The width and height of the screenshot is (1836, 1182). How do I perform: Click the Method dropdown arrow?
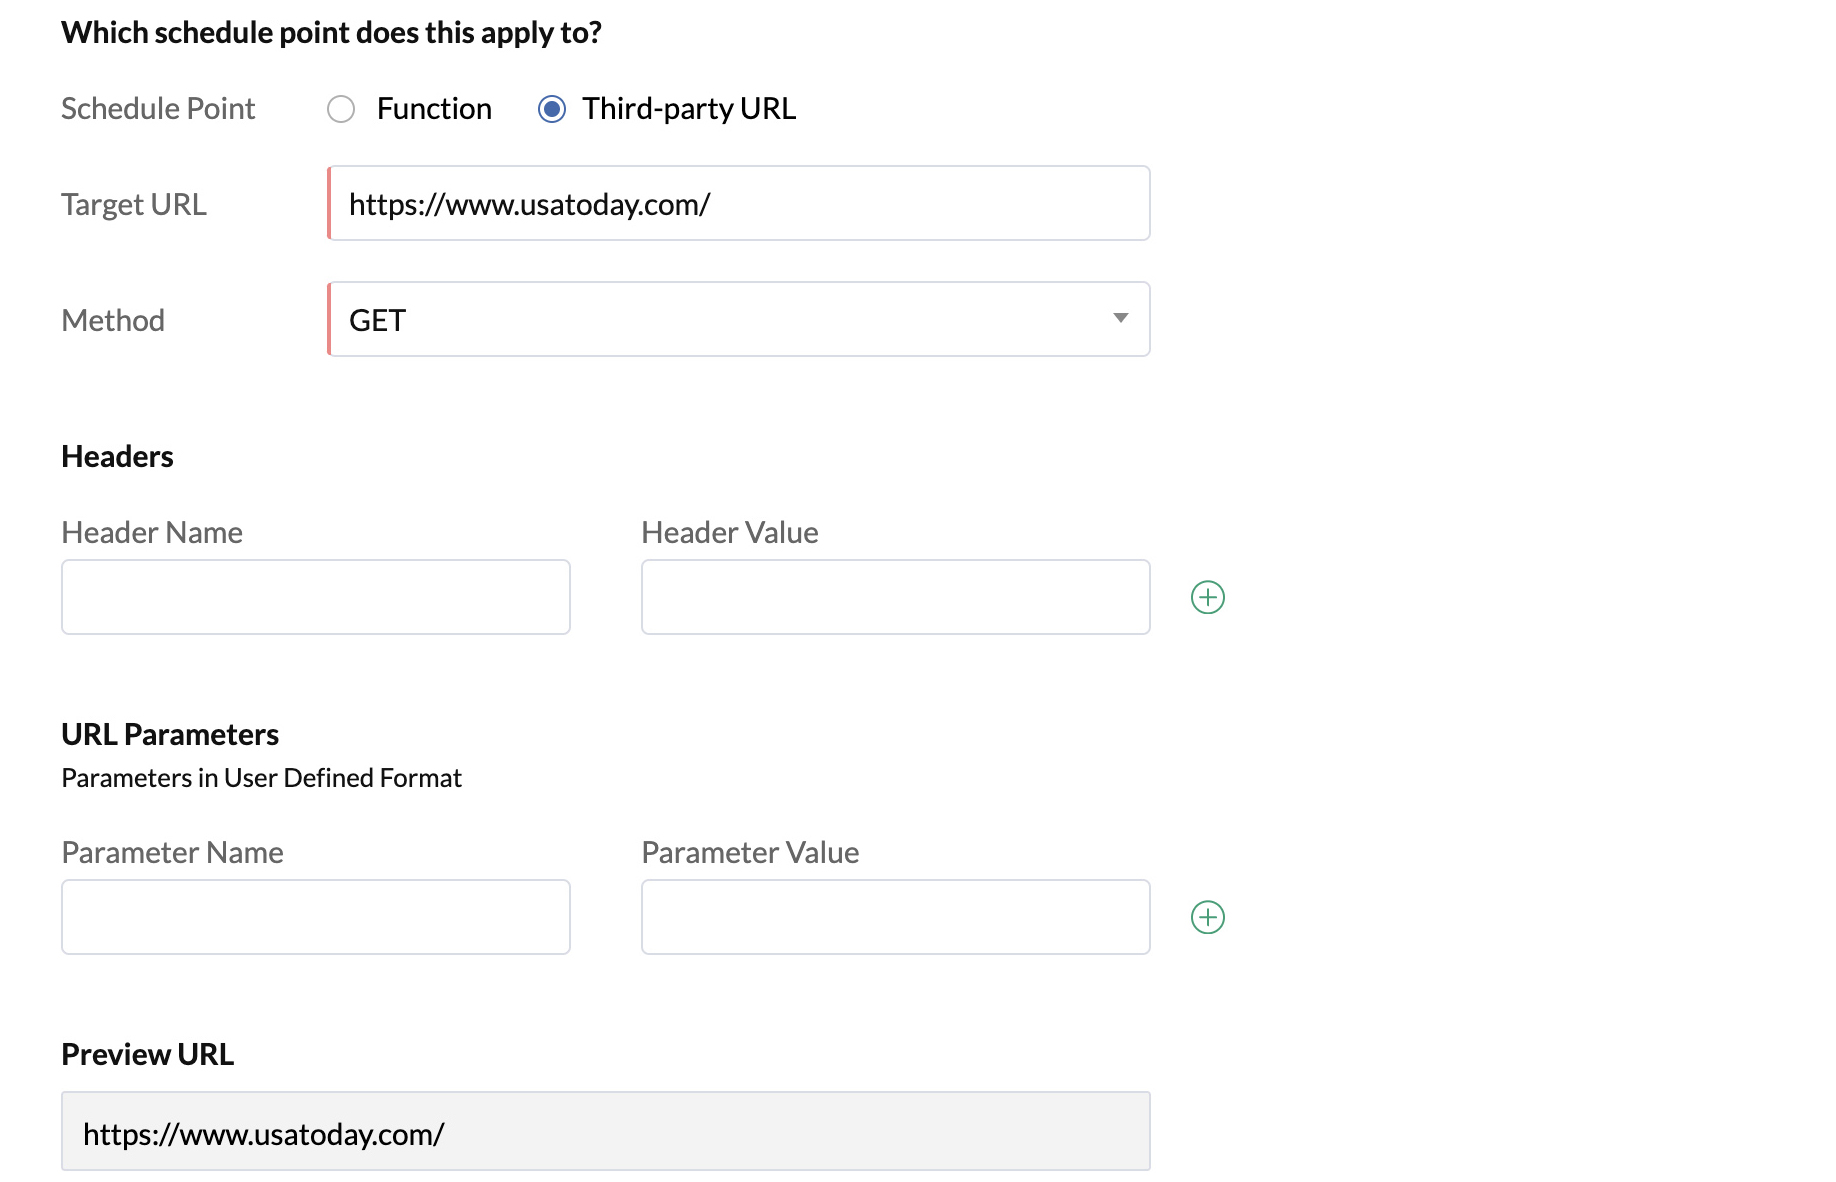tap(1120, 319)
